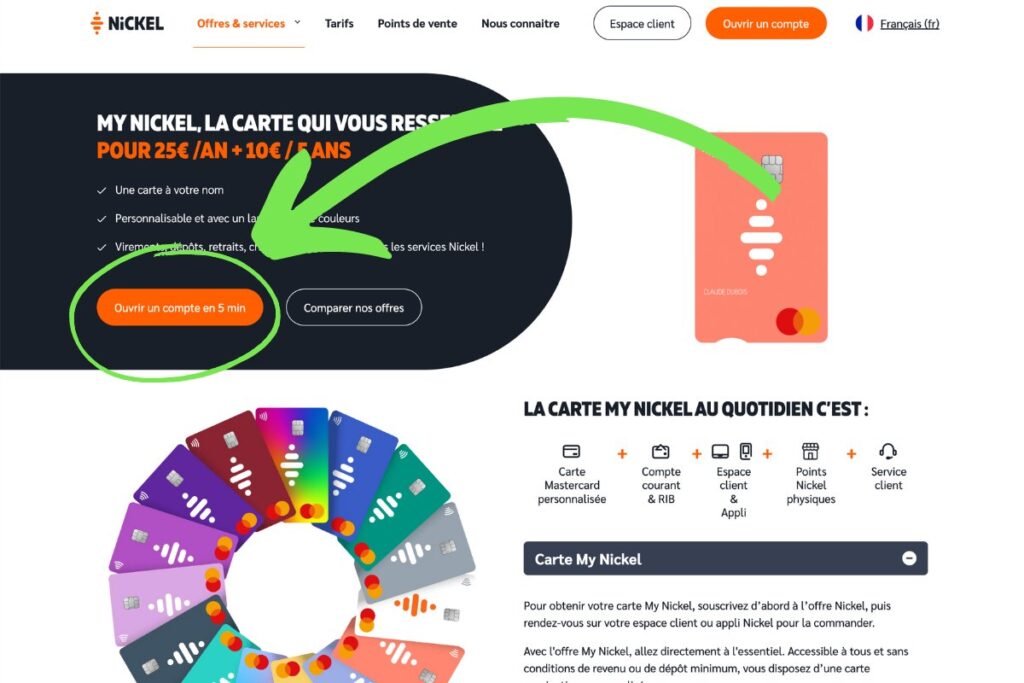Image resolution: width=1024 pixels, height=683 pixels.
Task: Click the Comparer nos offres button
Action: click(354, 308)
